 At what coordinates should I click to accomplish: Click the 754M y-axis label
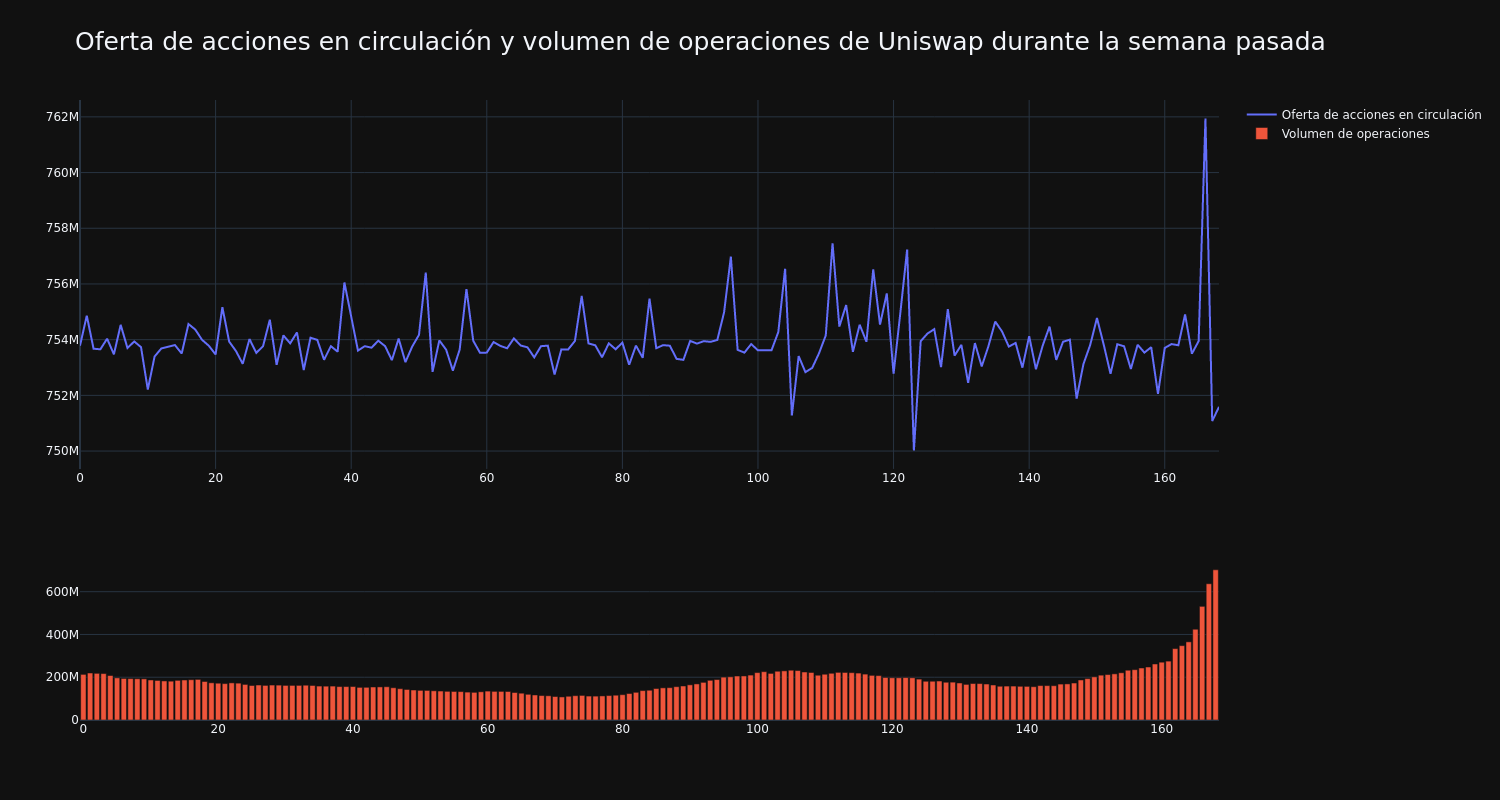click(x=62, y=340)
